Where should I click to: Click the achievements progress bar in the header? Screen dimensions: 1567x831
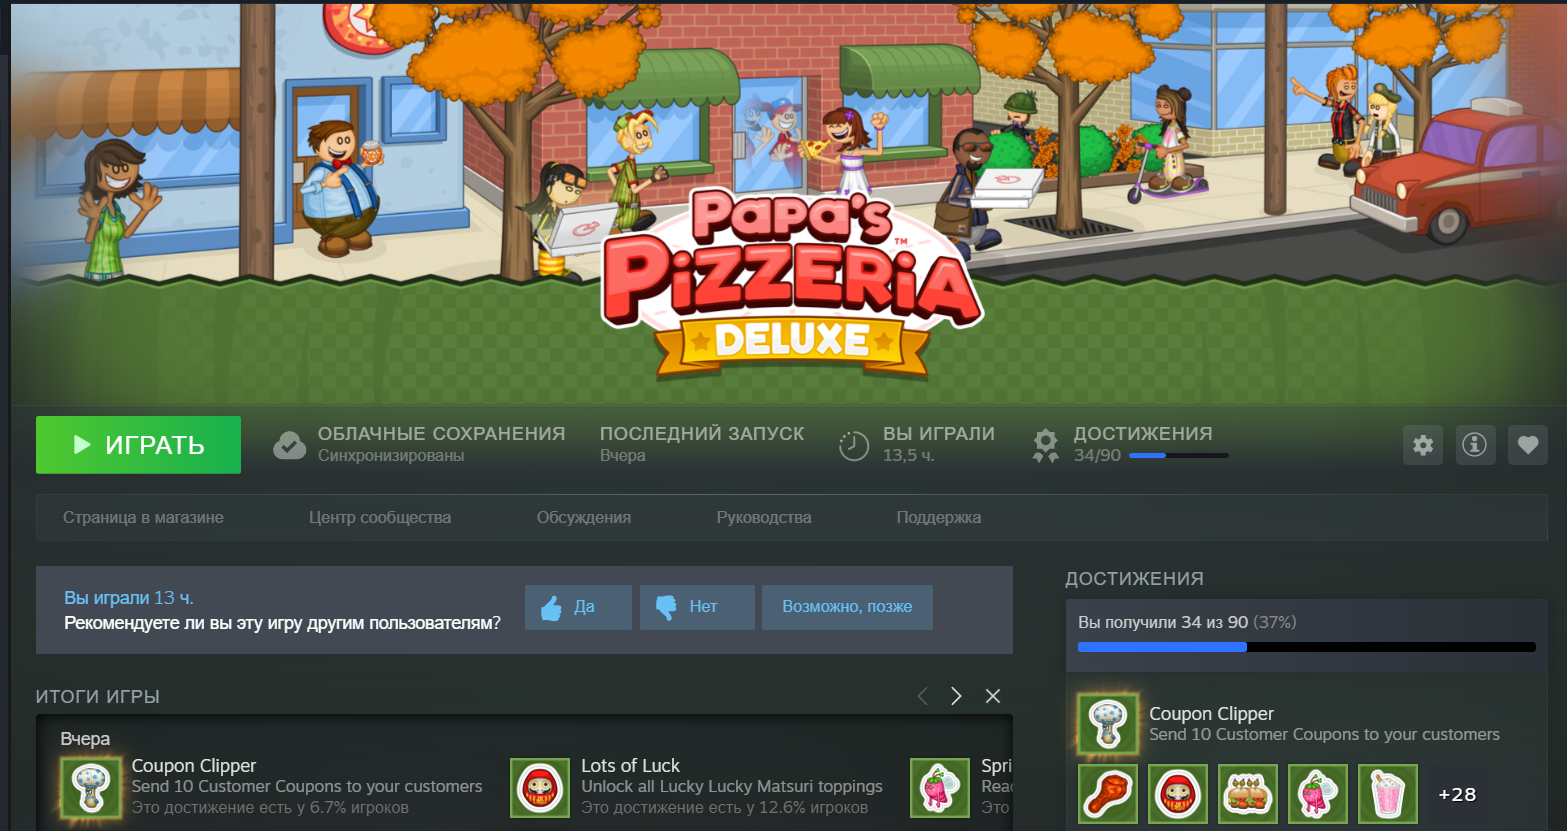1178,456
